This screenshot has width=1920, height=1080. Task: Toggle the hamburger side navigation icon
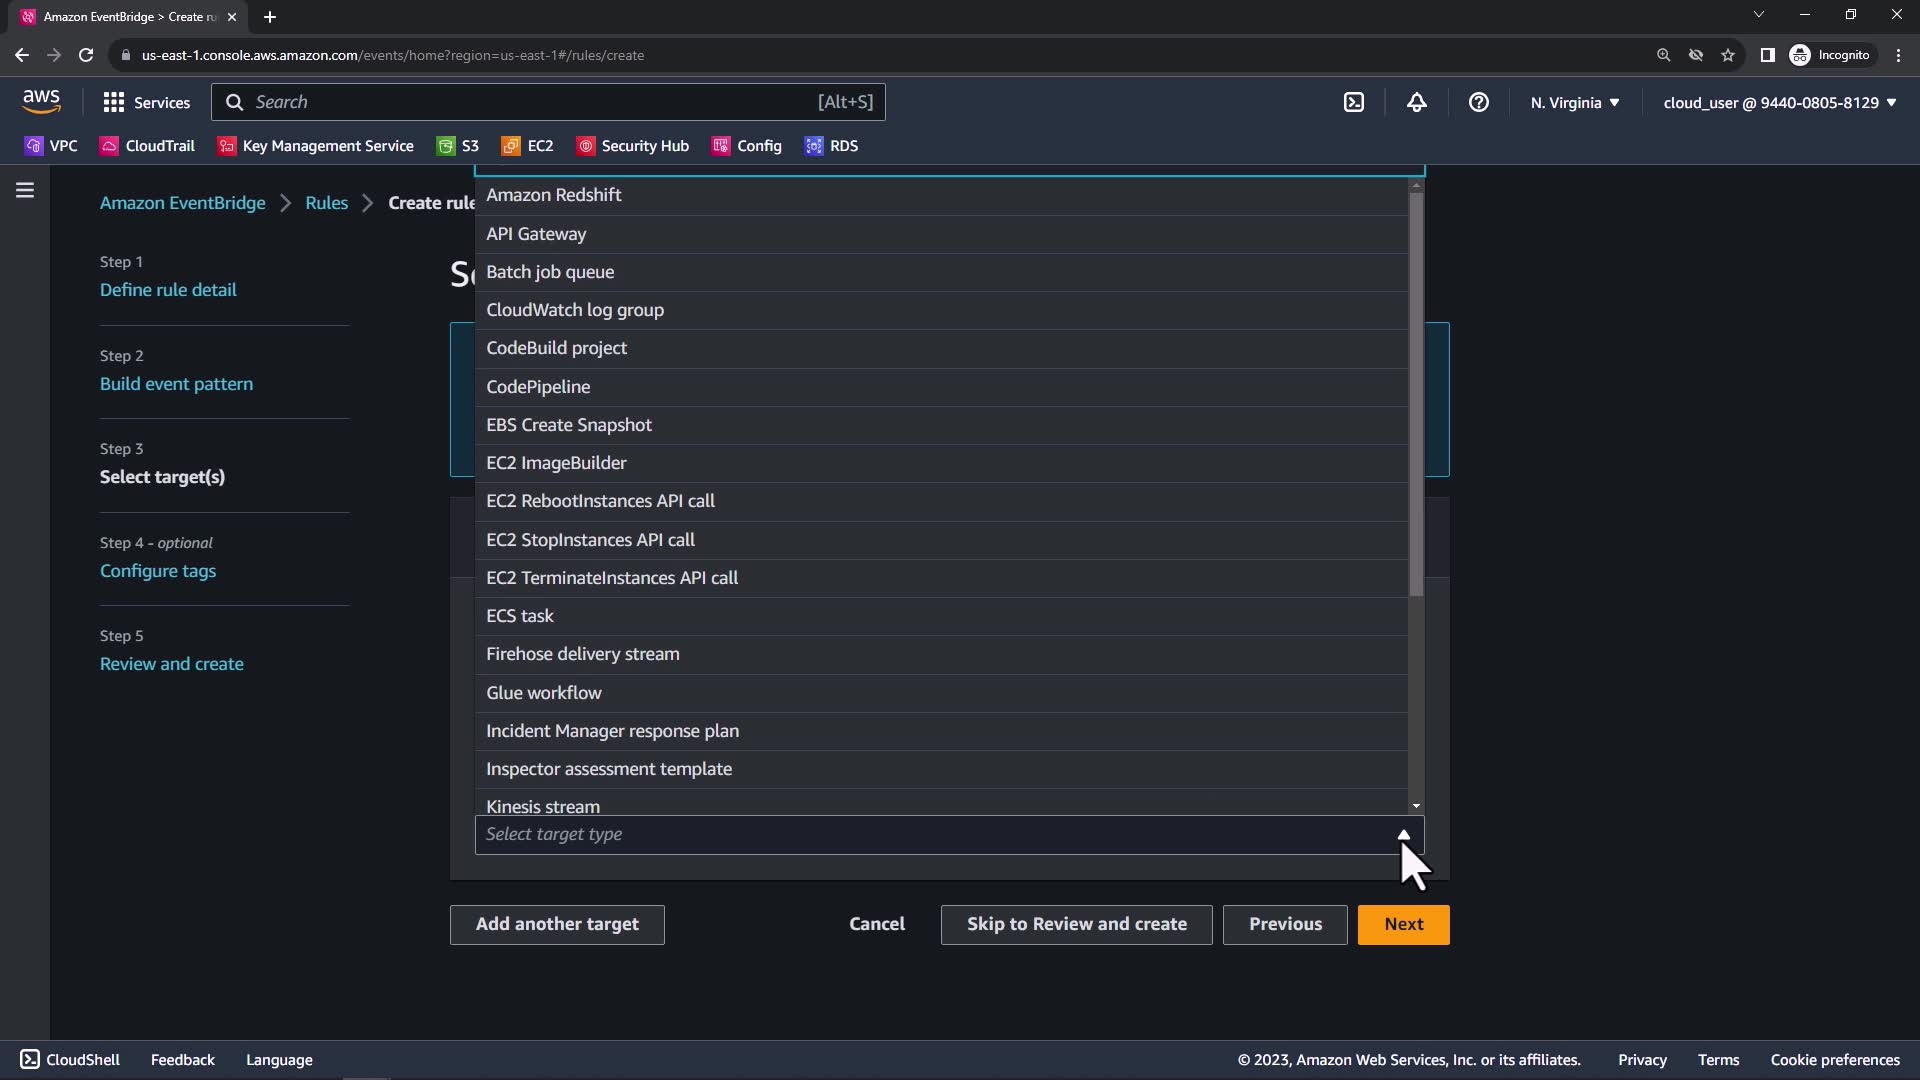[x=25, y=190]
